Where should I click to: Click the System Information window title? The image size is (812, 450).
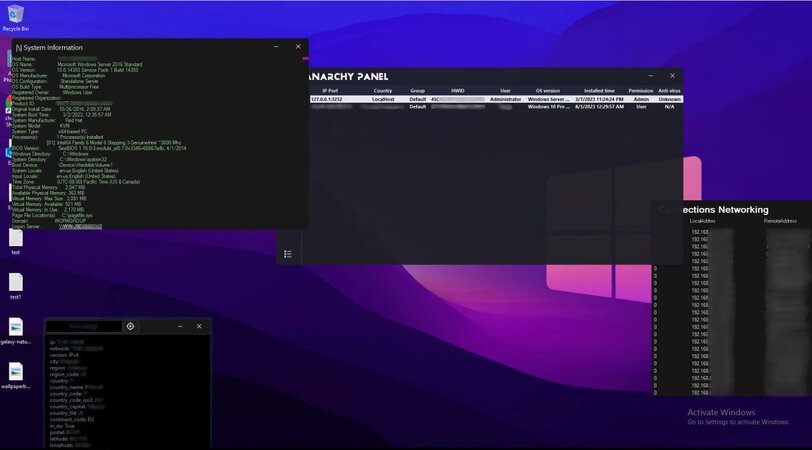point(53,48)
